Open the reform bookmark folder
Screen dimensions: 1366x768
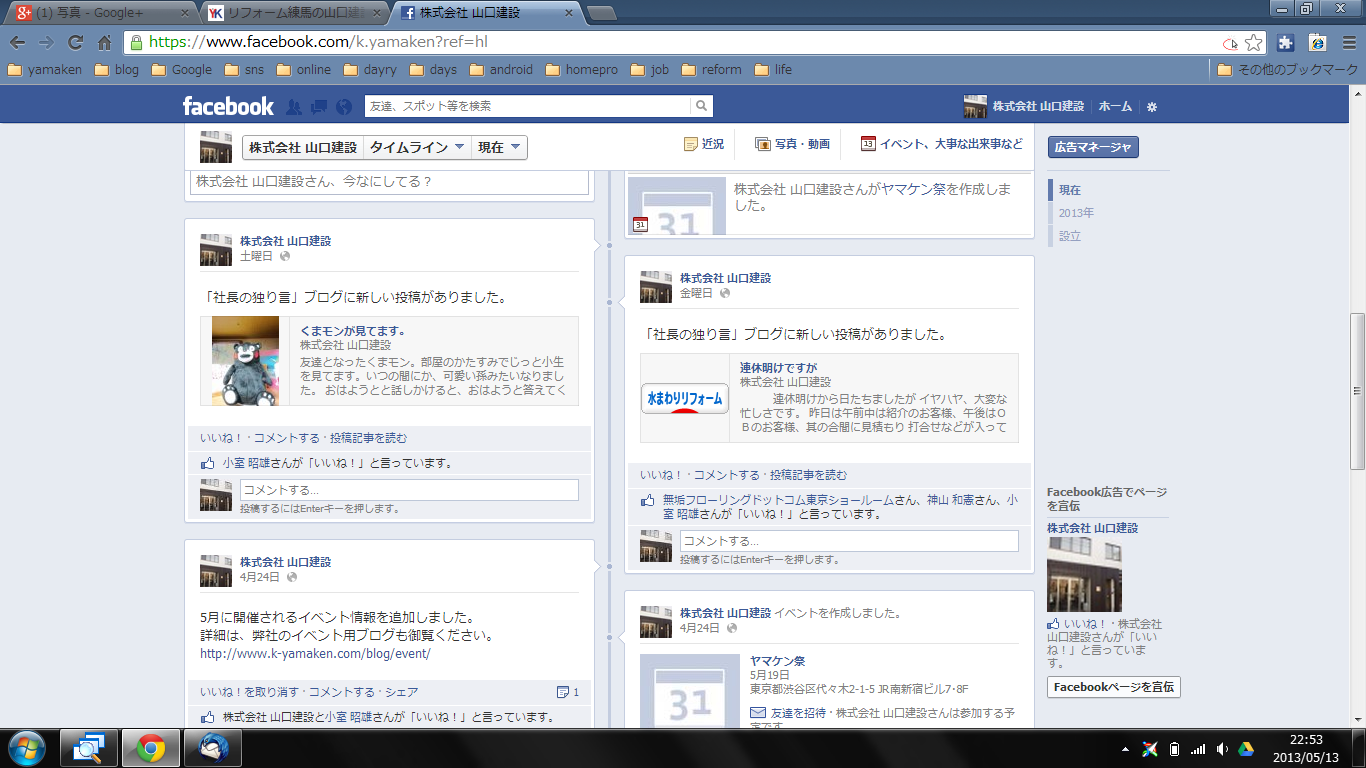711,70
